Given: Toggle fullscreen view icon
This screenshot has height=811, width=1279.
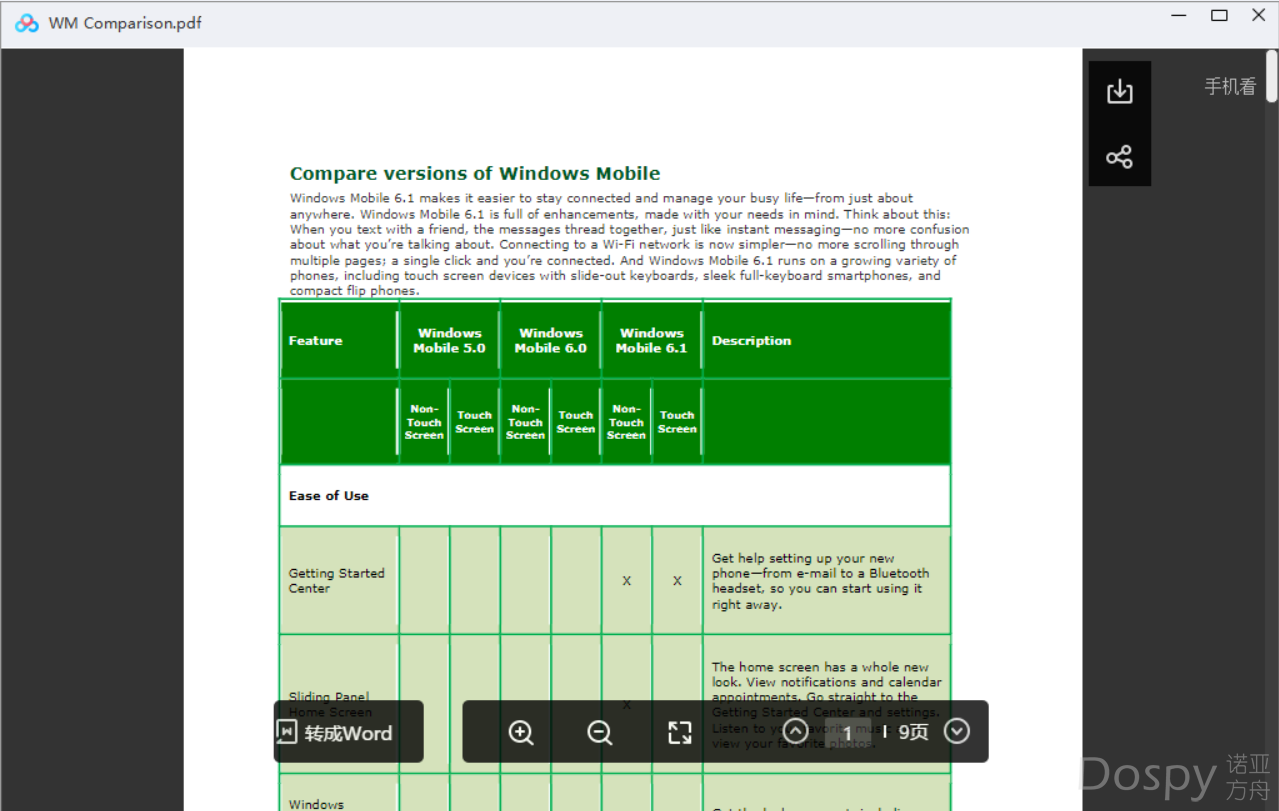Looking at the screenshot, I should tap(680, 732).
